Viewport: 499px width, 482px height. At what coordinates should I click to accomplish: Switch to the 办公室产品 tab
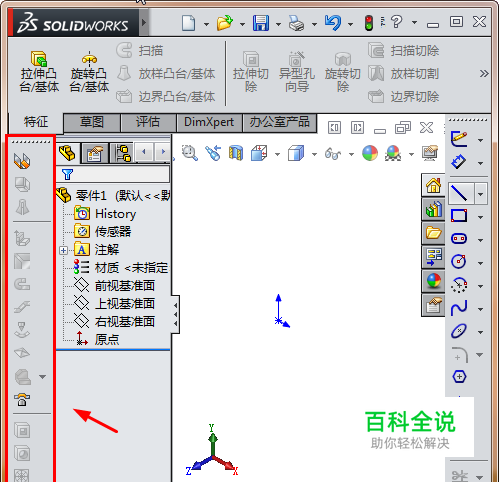(280, 122)
